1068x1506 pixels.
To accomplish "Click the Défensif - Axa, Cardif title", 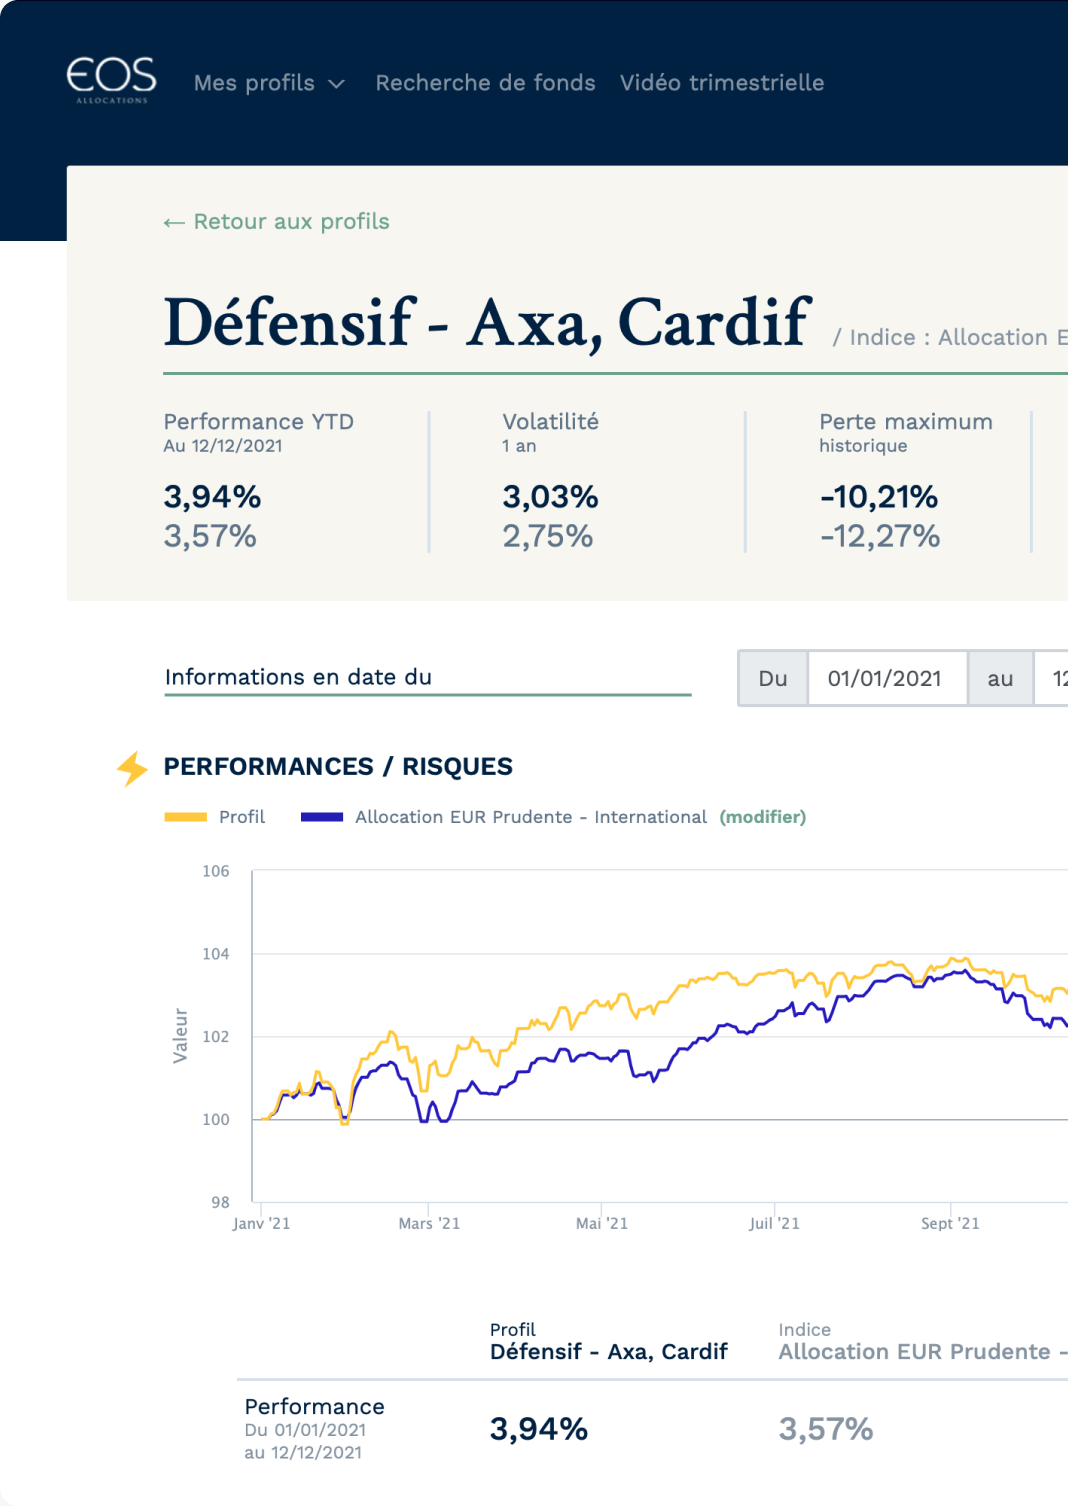I will click(487, 323).
